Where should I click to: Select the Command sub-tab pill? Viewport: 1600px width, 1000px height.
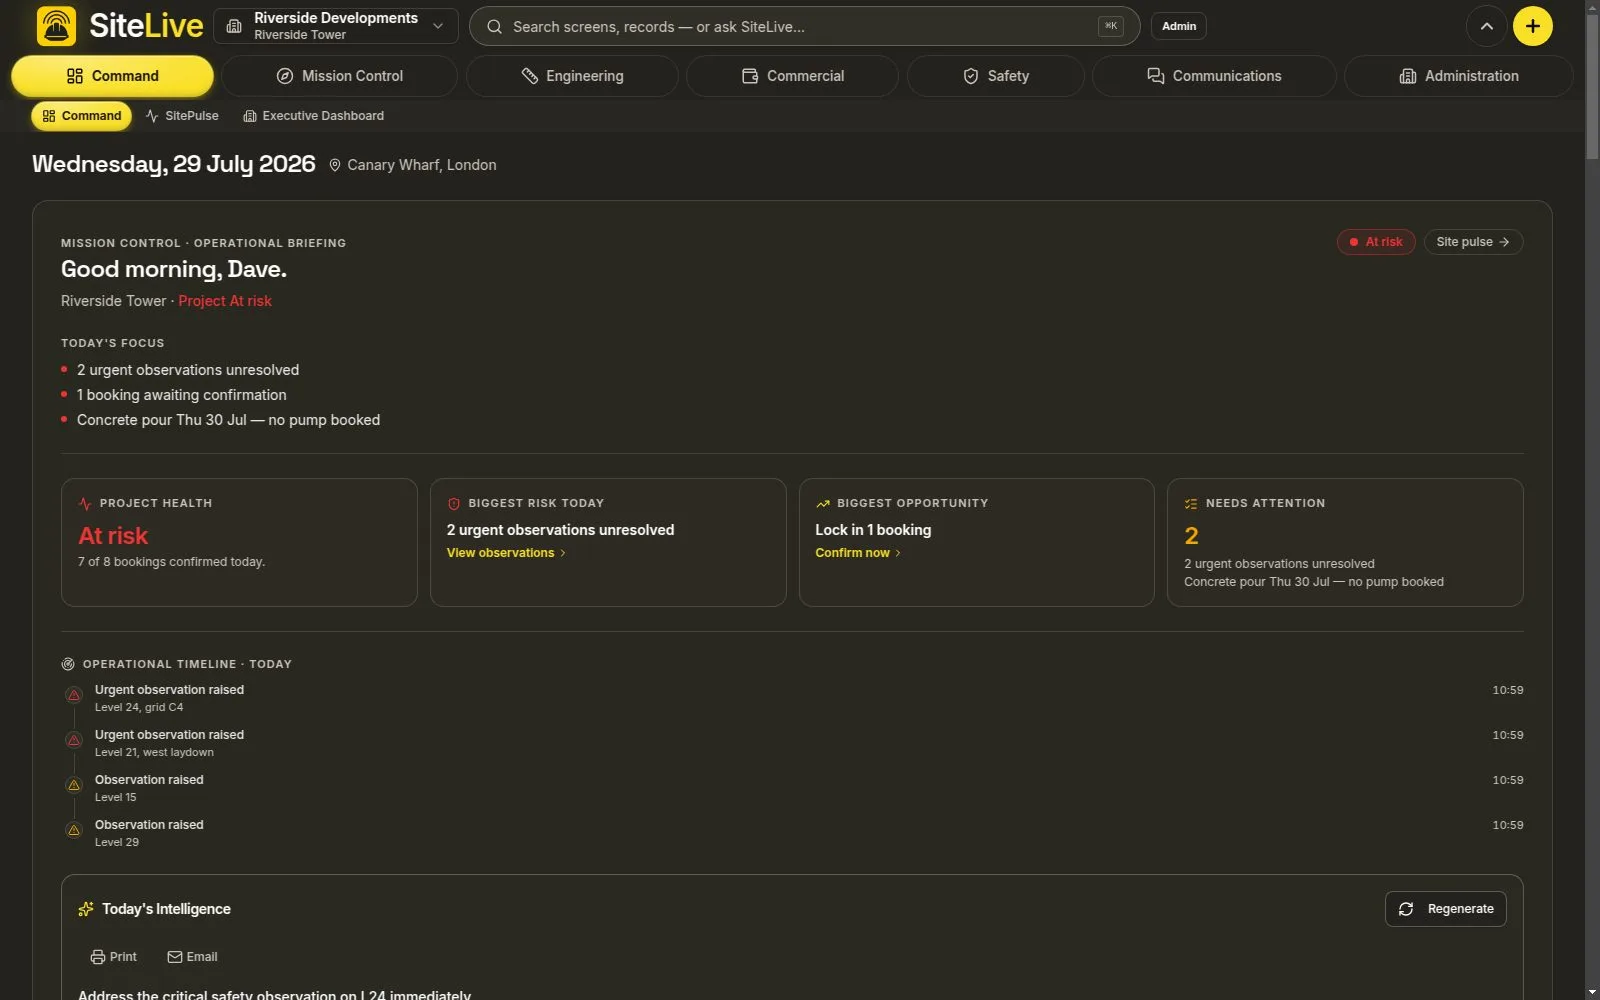pyautogui.click(x=82, y=116)
